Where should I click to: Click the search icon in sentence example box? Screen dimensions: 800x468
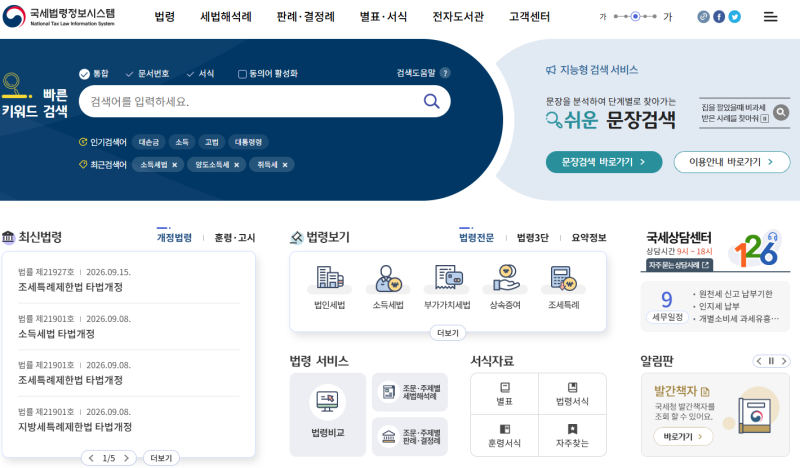point(781,112)
